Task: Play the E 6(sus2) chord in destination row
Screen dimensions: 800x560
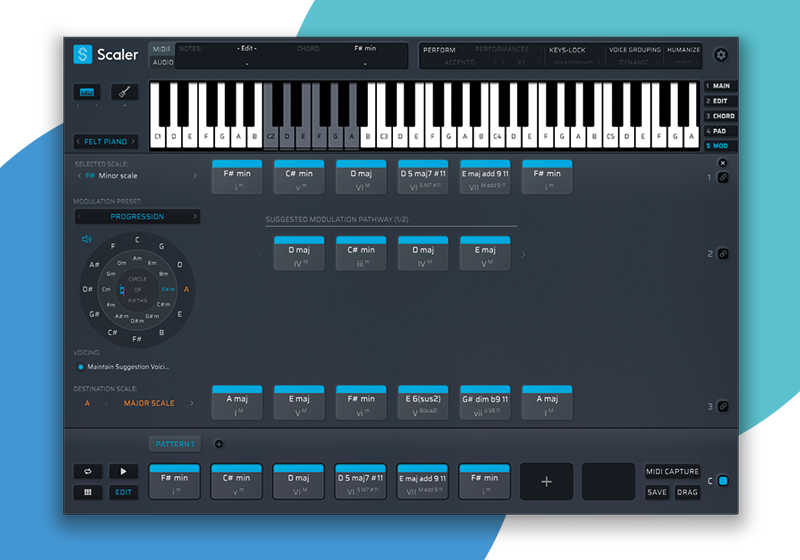Action: 423,402
